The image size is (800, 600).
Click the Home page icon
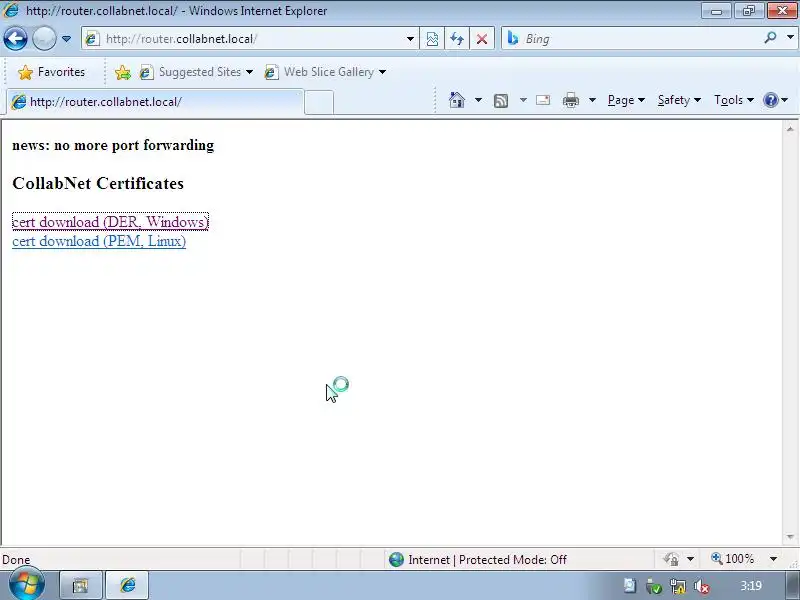(x=457, y=100)
